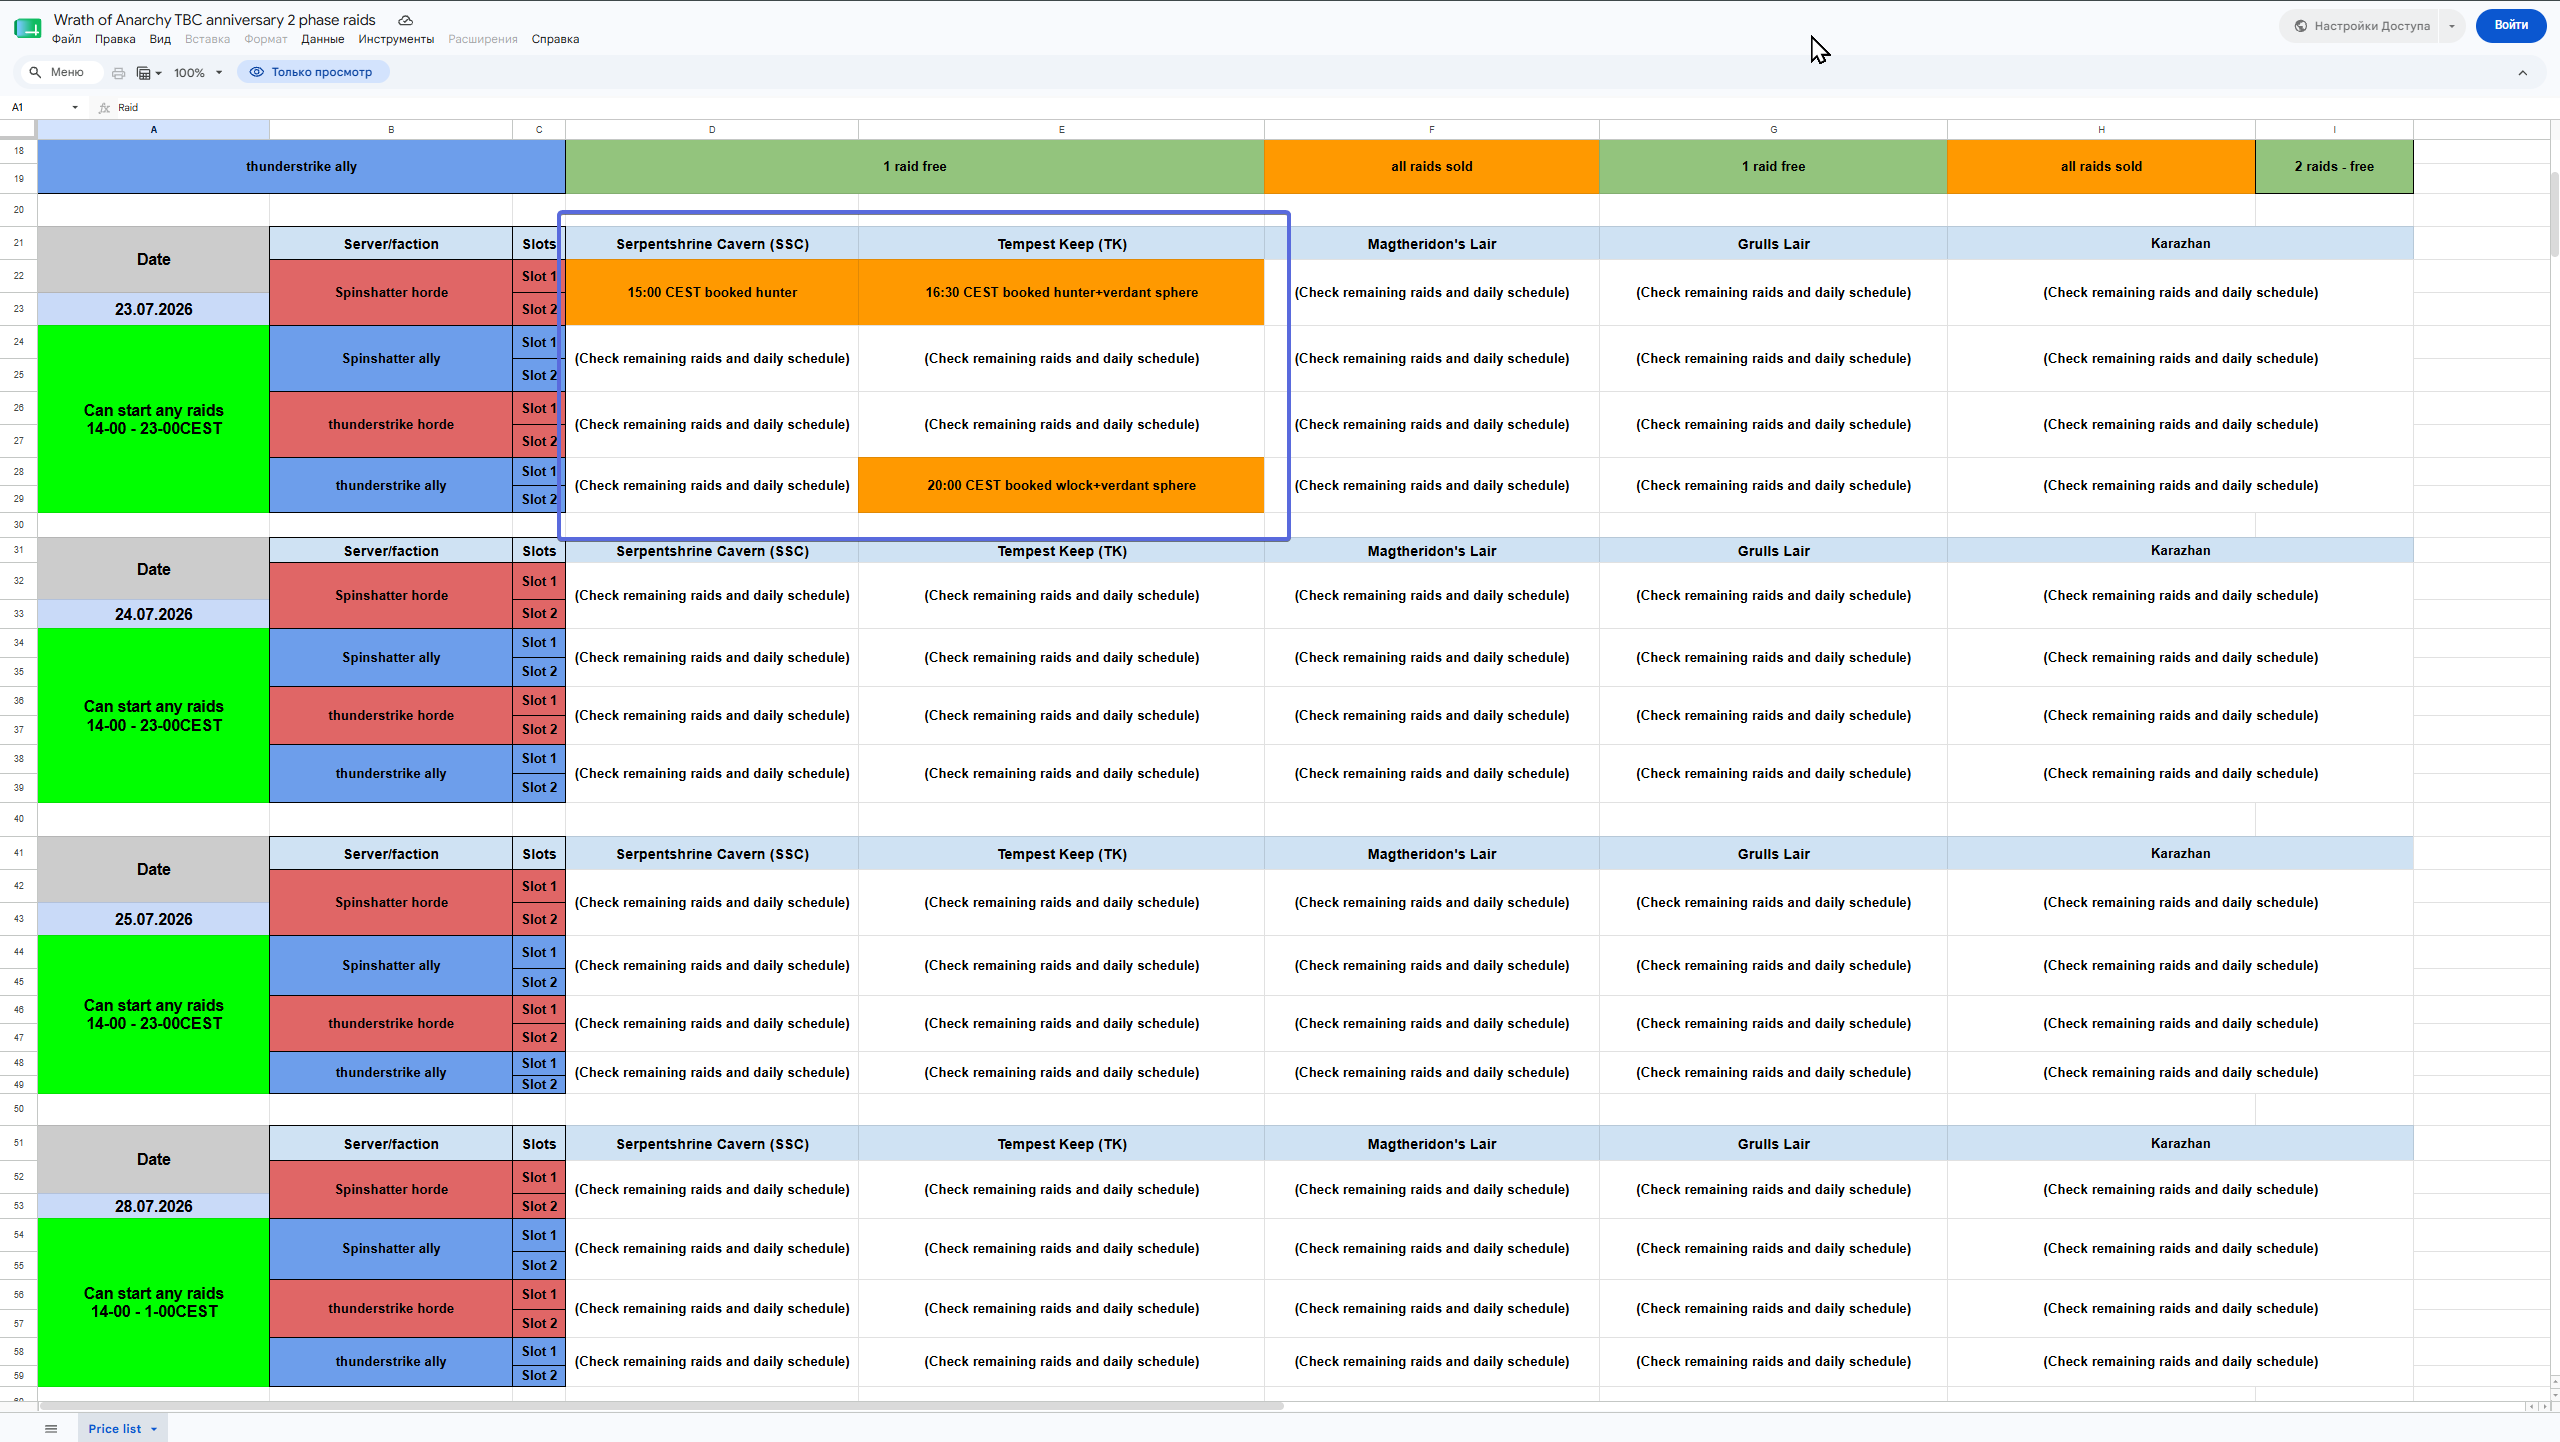Select column D header
The image size is (2560, 1442).
[712, 130]
